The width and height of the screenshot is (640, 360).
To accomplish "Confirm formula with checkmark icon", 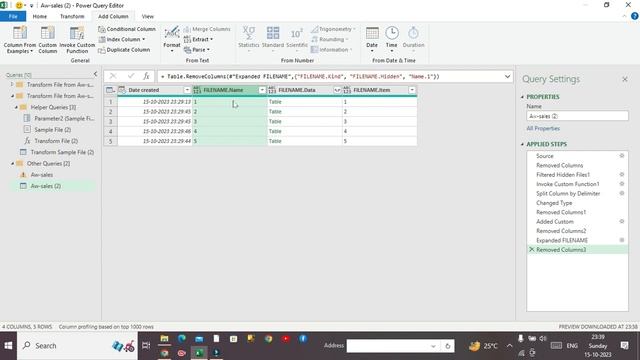I will coord(131,76).
